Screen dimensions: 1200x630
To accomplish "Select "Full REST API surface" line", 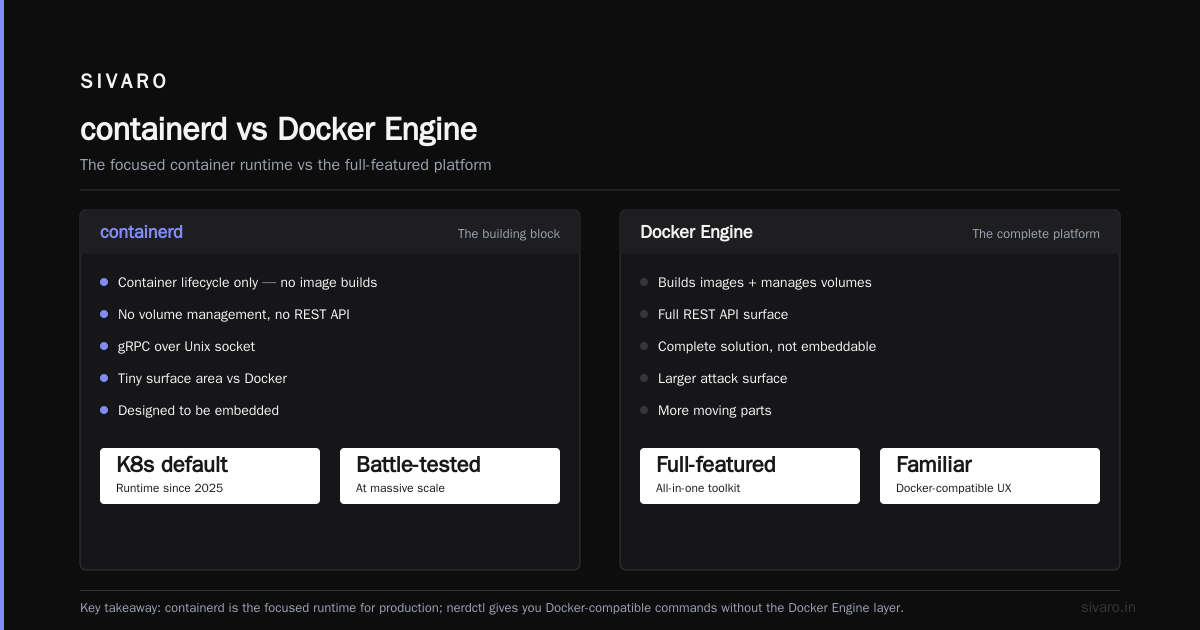I will [x=723, y=314].
